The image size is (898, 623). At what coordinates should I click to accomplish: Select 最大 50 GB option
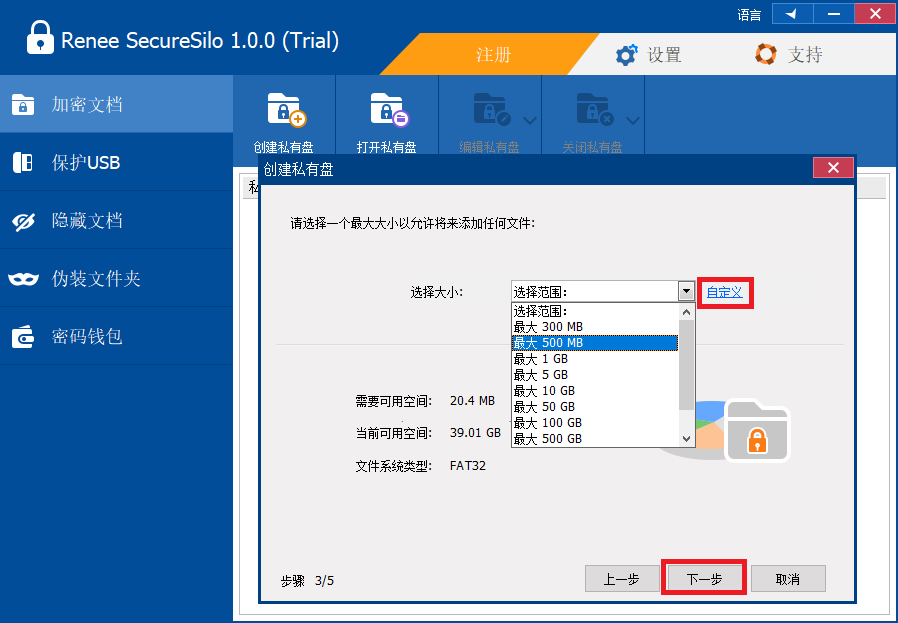(x=594, y=407)
